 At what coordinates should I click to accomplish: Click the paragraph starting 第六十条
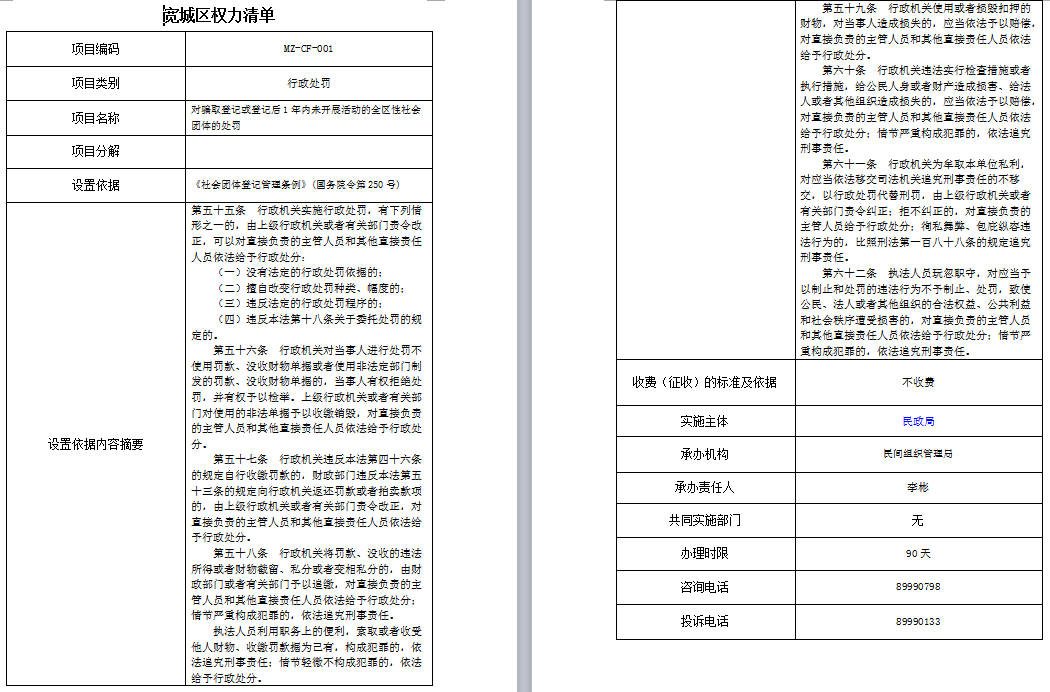[915, 109]
